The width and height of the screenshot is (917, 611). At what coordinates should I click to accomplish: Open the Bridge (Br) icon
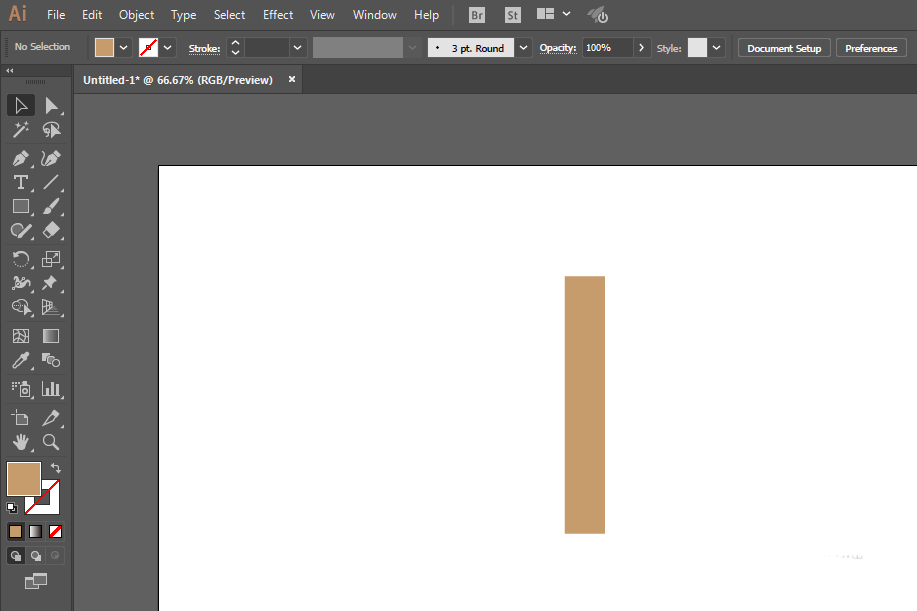tap(477, 15)
